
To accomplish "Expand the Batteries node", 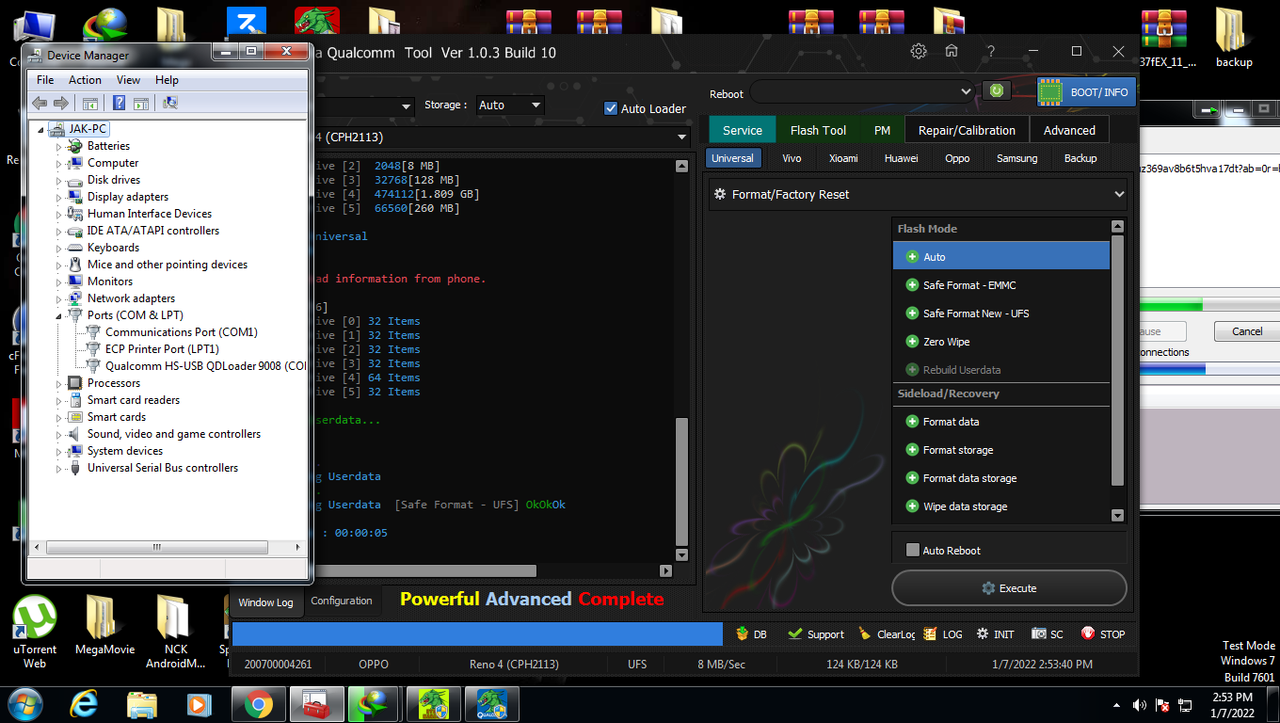I will (x=59, y=146).
